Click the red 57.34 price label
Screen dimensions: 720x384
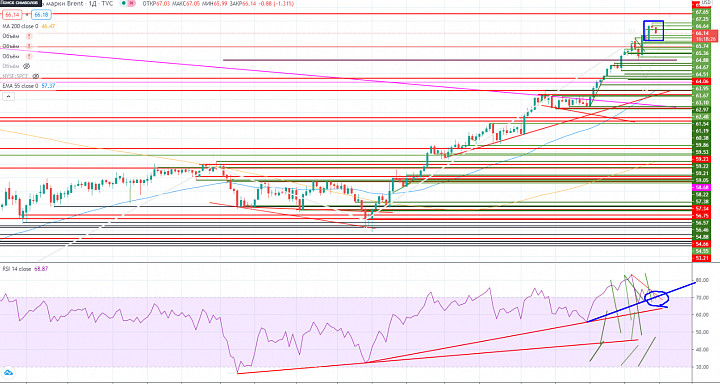pos(701,208)
